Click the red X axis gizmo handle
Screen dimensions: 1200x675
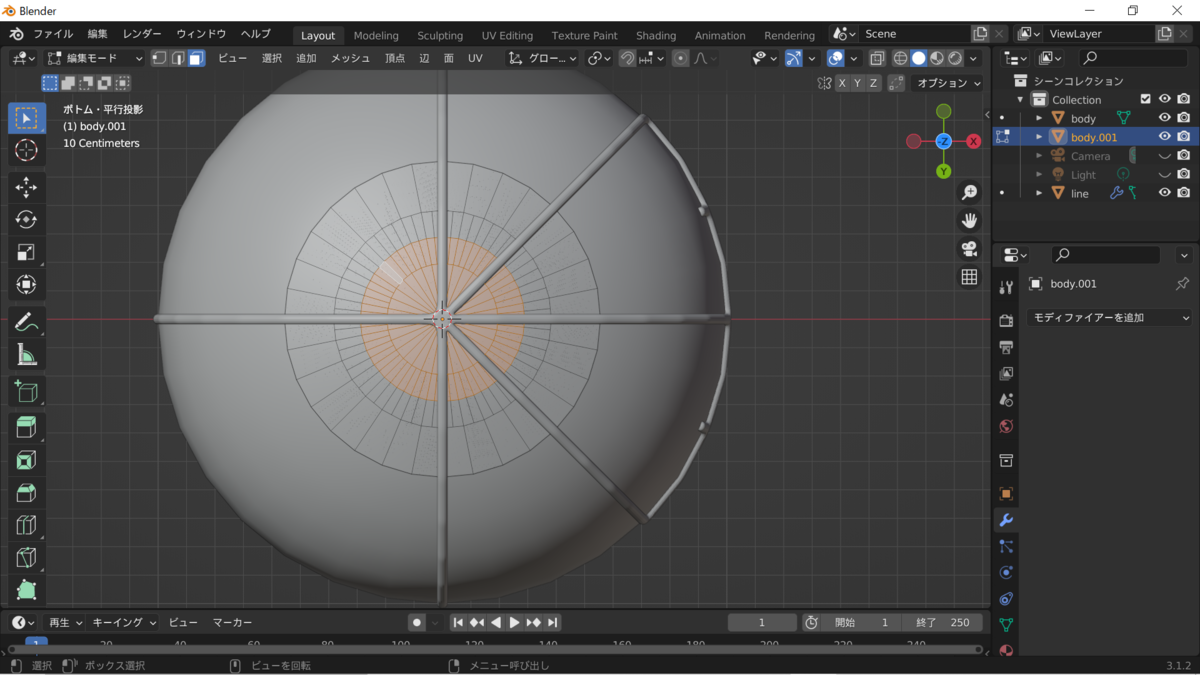point(973,141)
